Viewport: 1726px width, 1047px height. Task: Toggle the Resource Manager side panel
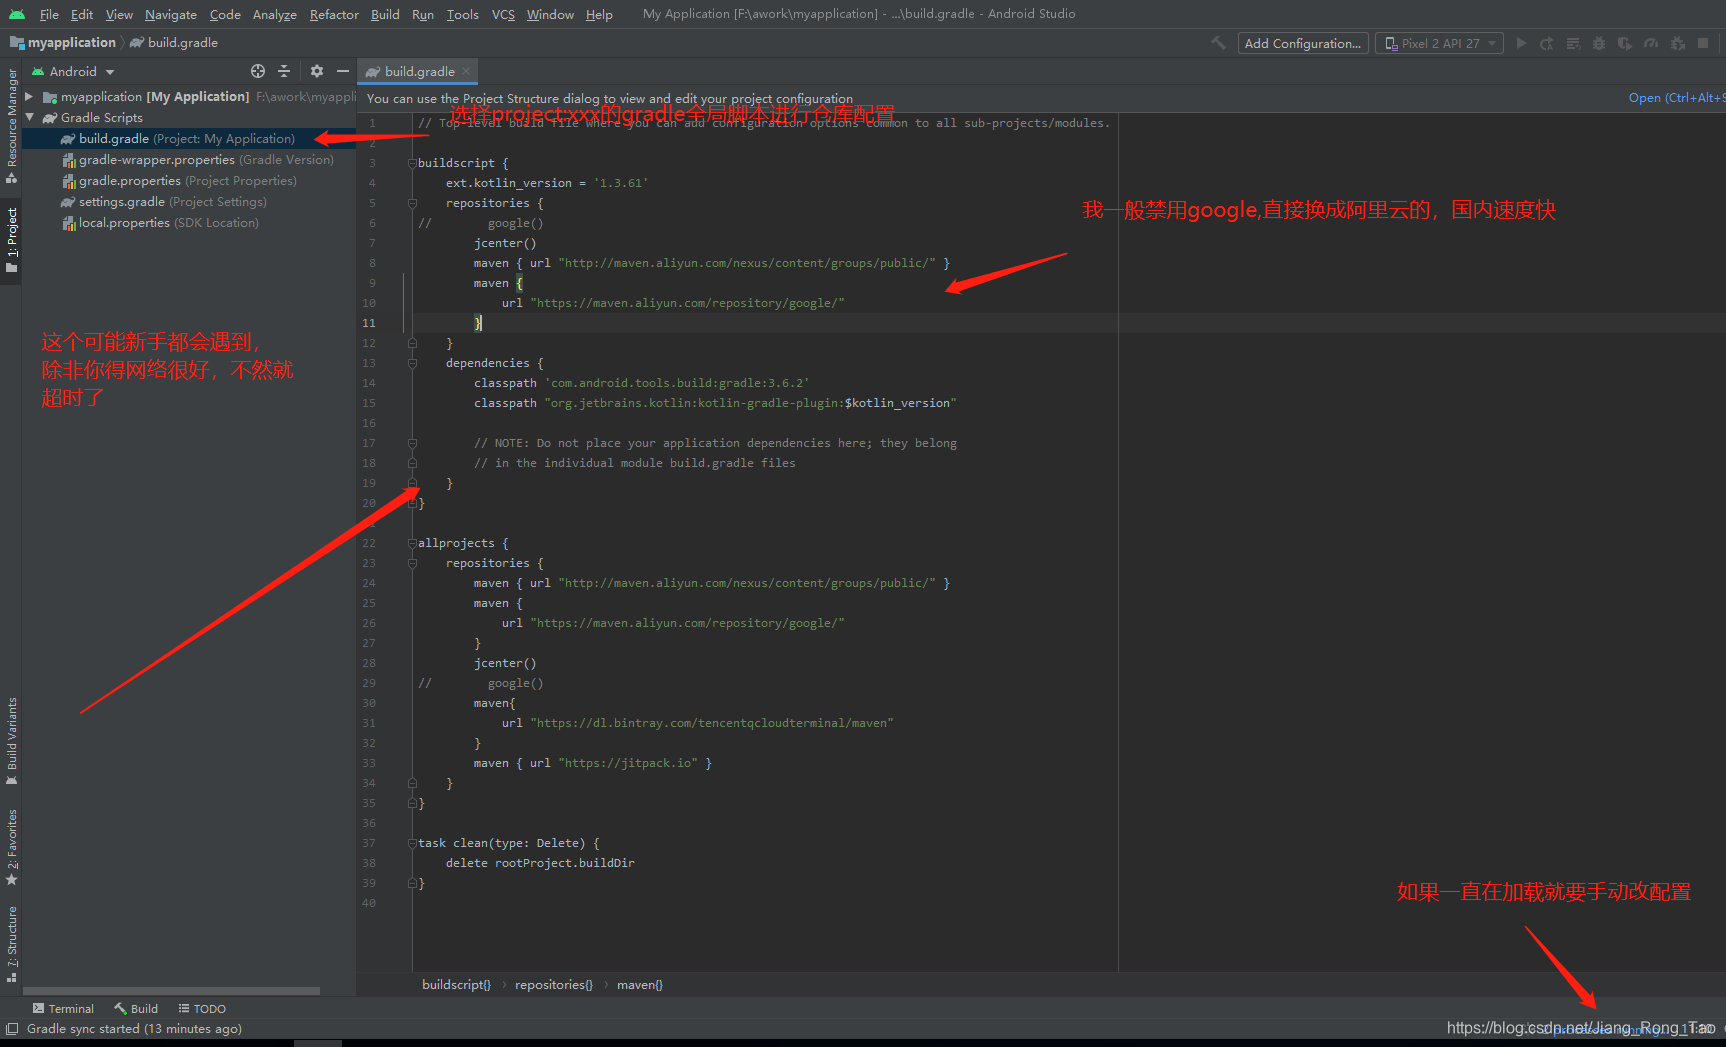click(x=12, y=125)
